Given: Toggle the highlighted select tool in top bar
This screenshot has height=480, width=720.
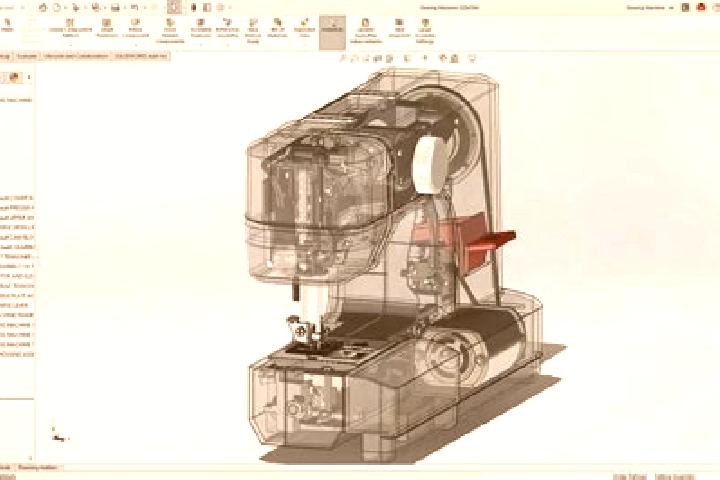Looking at the screenshot, I should click(174, 7).
